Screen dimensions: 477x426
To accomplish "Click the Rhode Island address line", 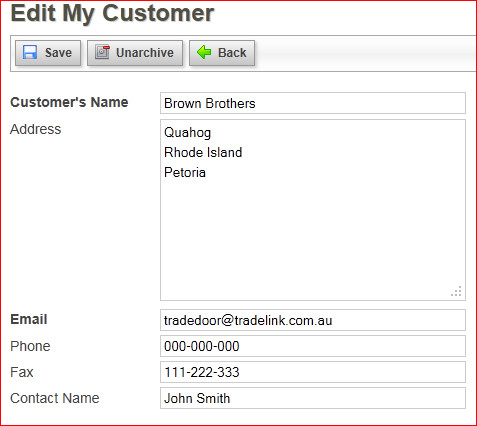I will [203, 152].
